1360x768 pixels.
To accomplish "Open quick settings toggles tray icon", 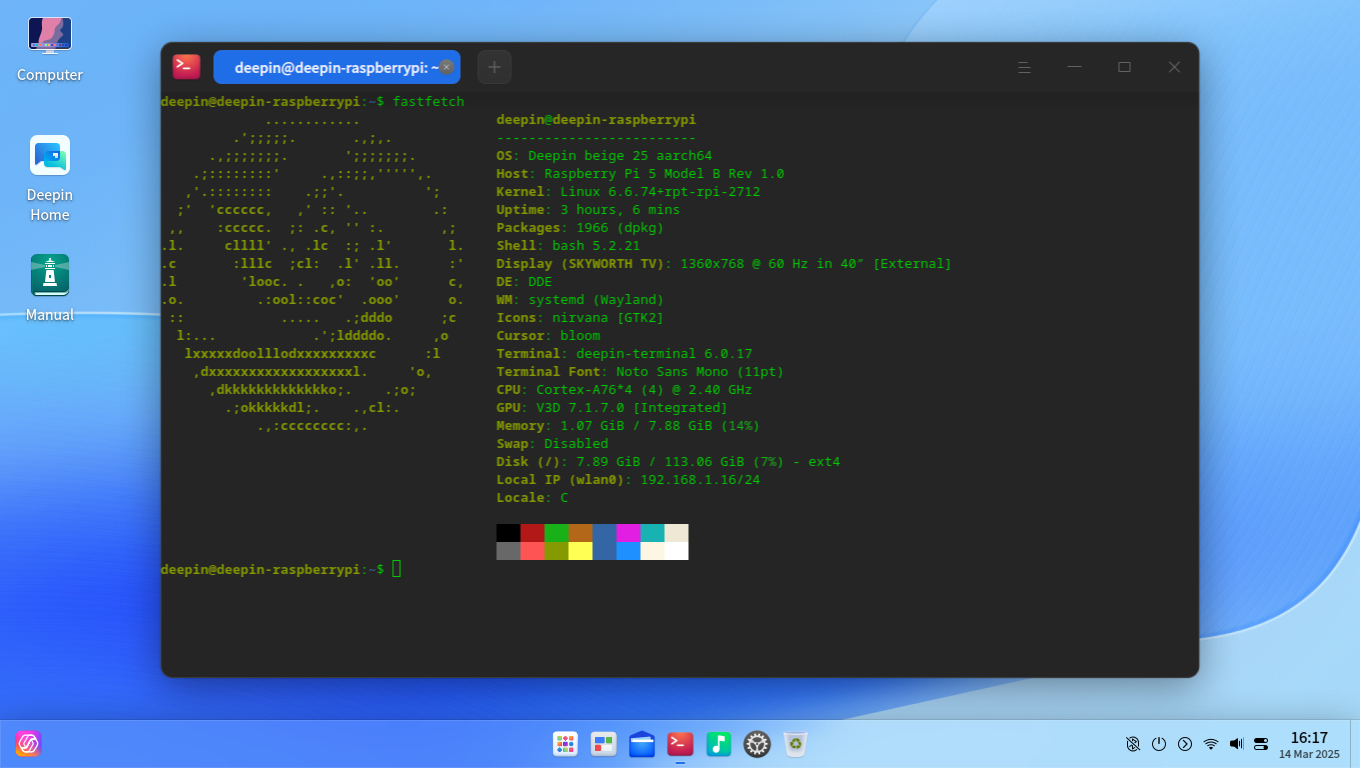I will (1261, 744).
